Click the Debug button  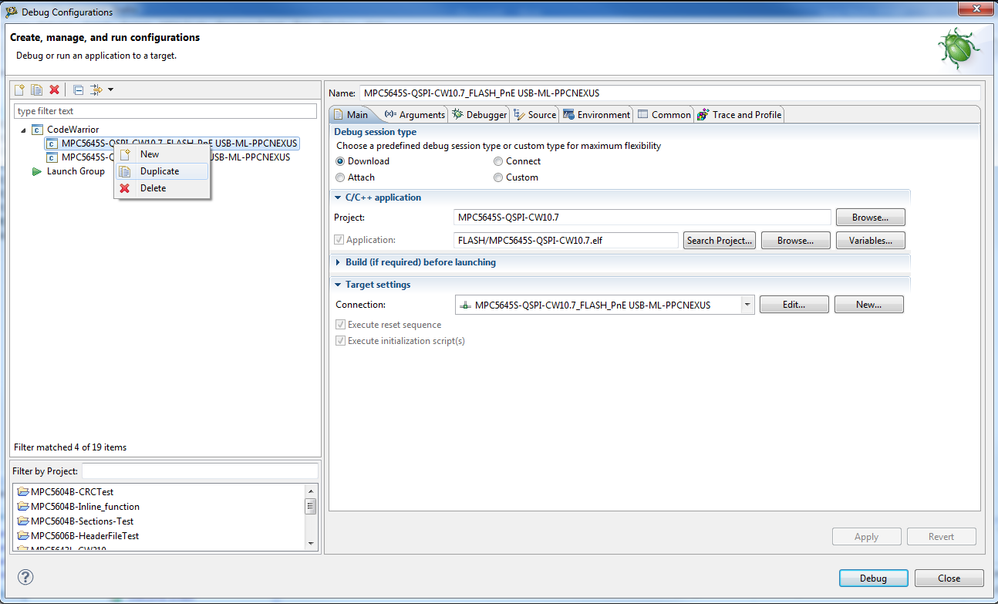coord(873,578)
